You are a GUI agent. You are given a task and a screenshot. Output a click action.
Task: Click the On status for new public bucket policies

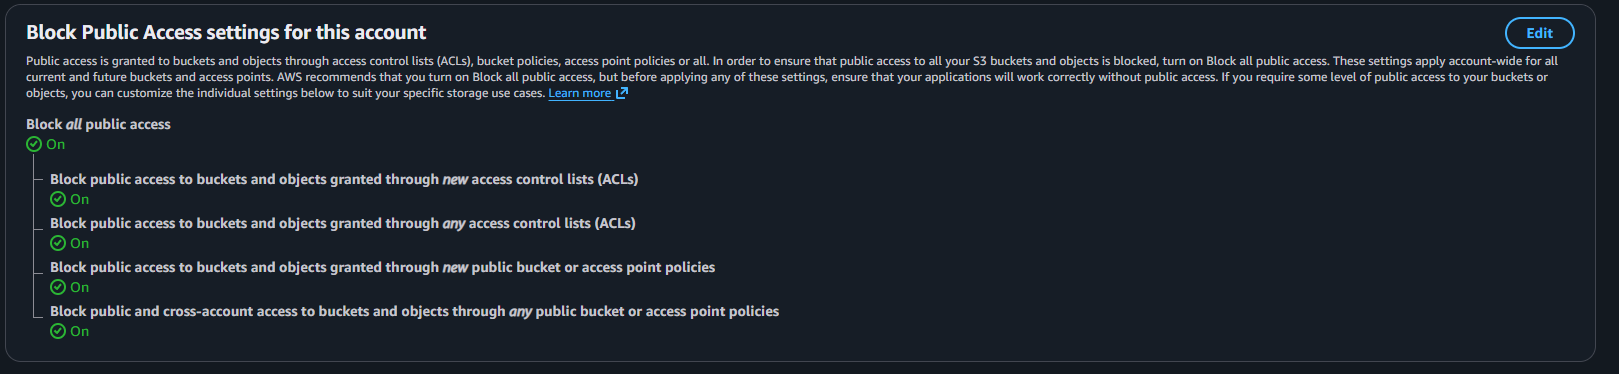coord(79,287)
